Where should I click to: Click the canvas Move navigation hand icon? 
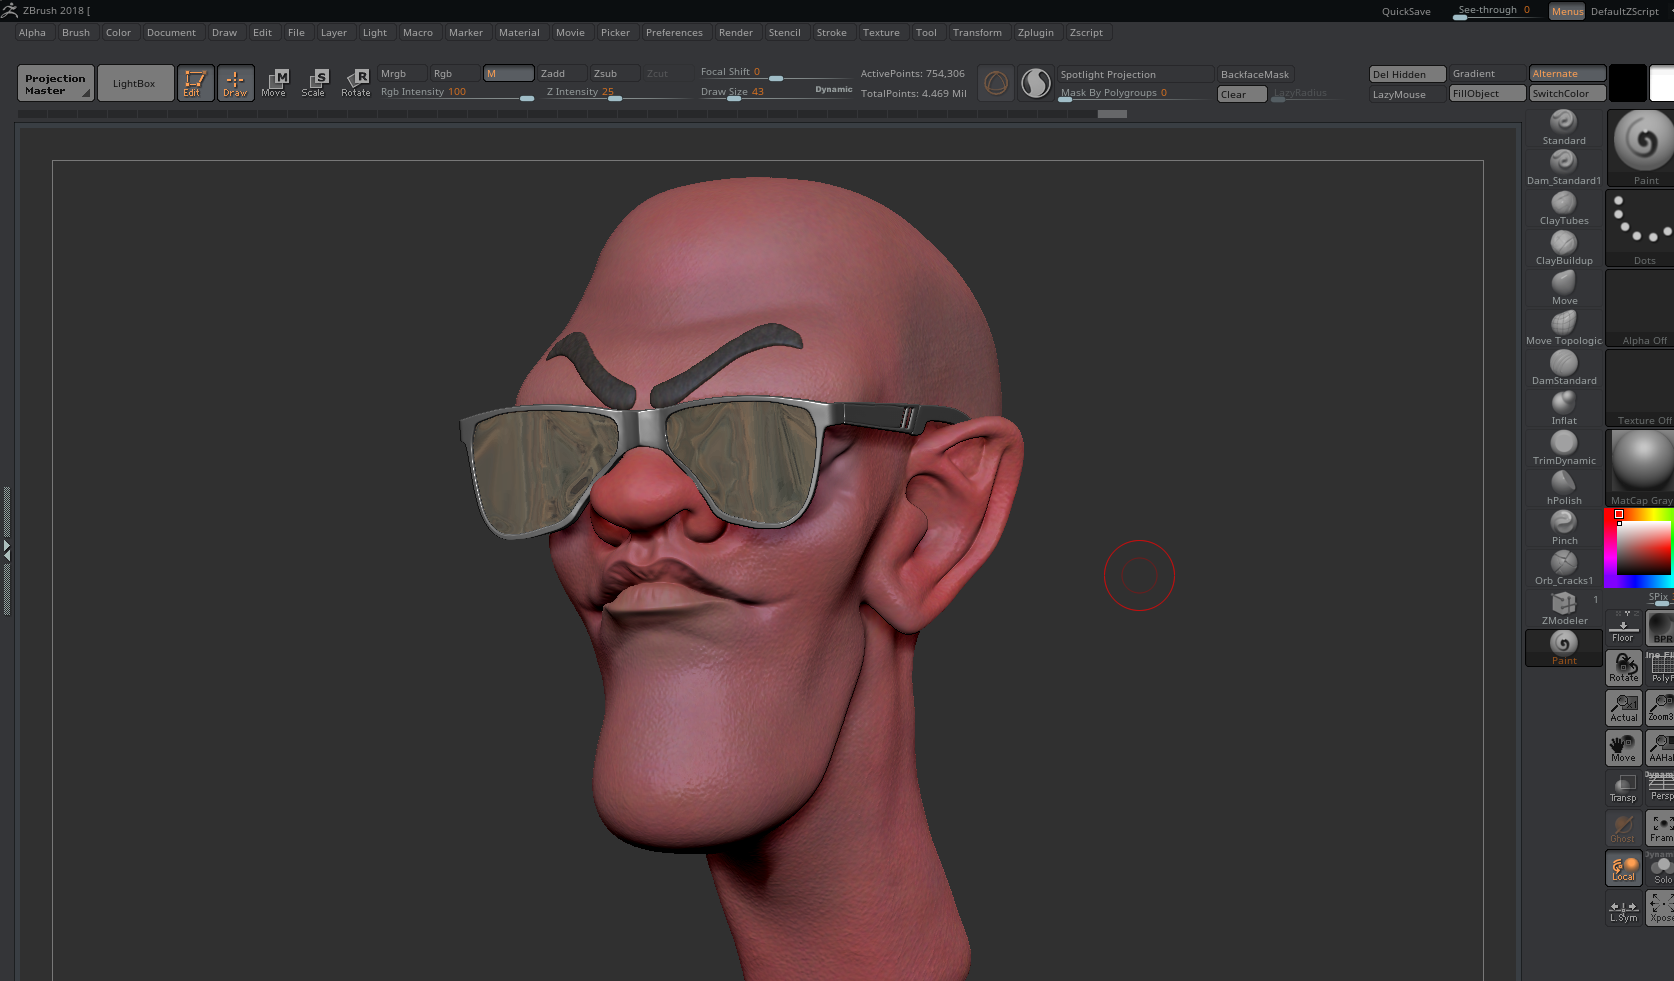tap(1624, 748)
